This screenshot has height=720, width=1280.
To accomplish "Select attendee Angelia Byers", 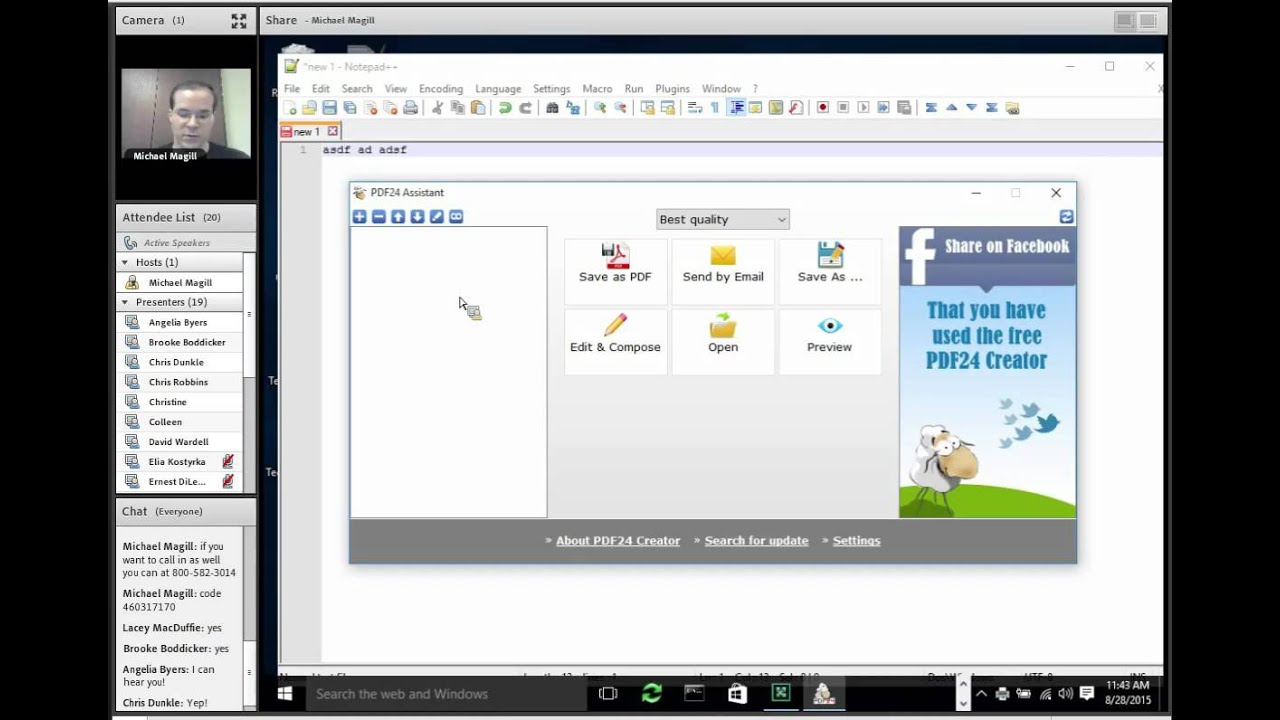I will coord(180,322).
